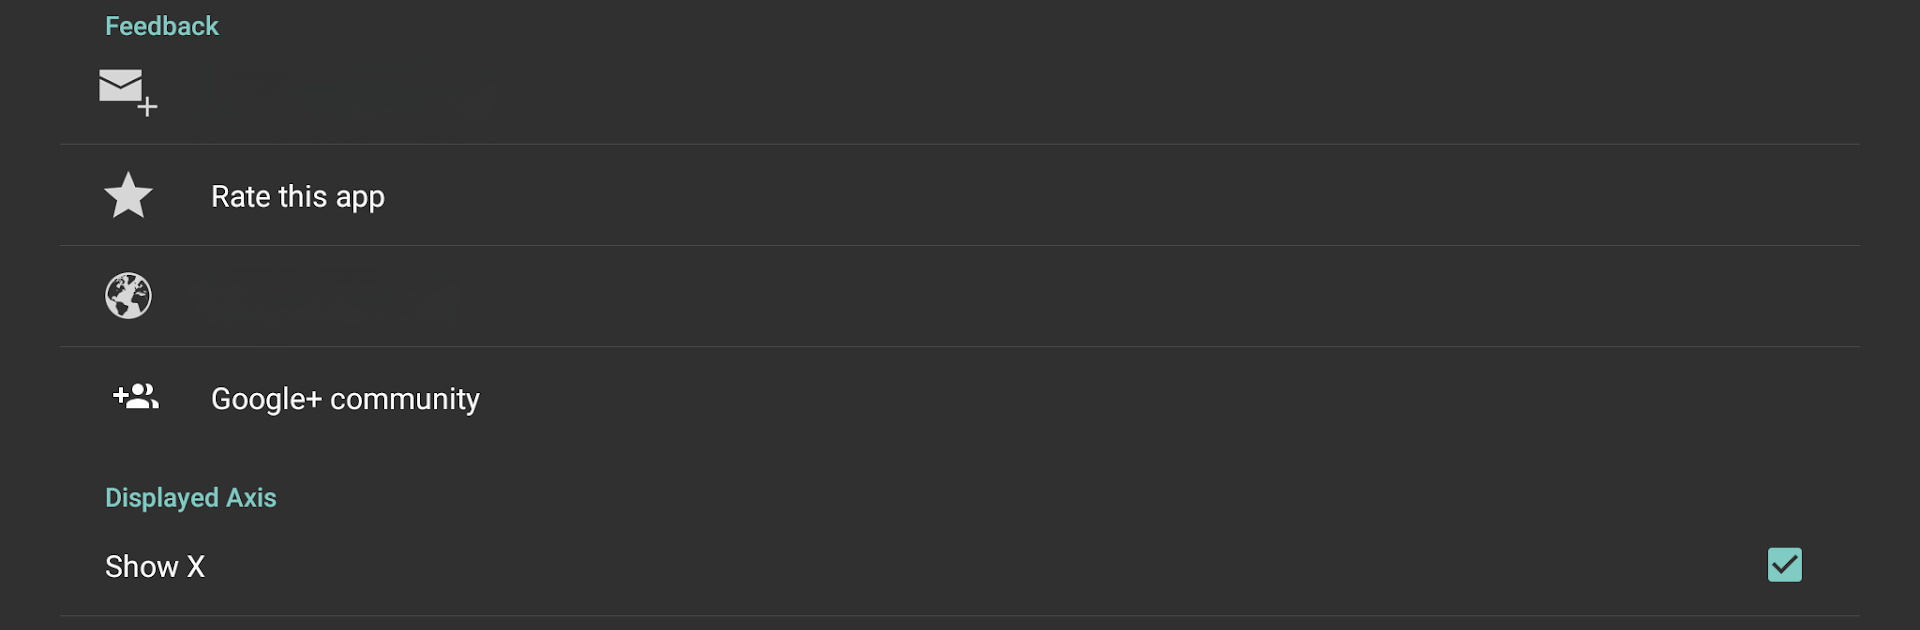Click the Rate this app list row
Screen dimensions: 1920x630
(960, 195)
